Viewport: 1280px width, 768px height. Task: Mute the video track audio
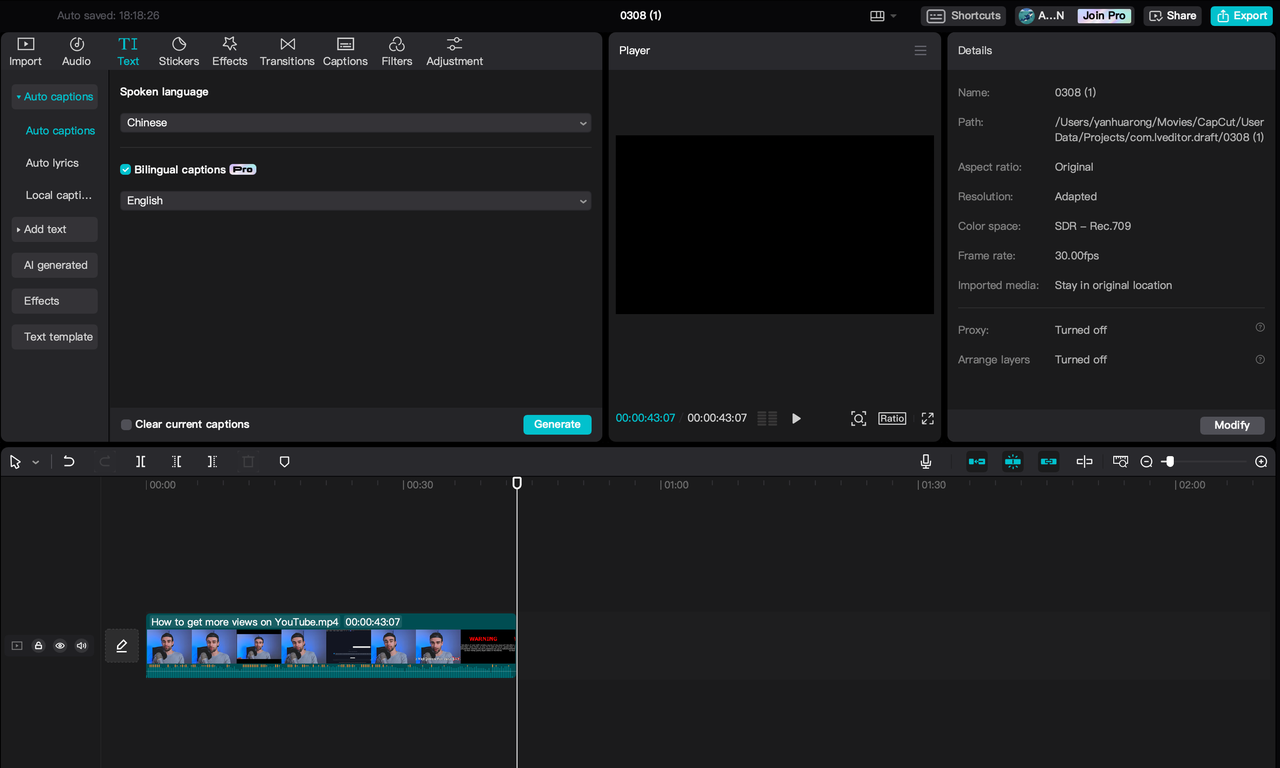pyautogui.click(x=81, y=645)
